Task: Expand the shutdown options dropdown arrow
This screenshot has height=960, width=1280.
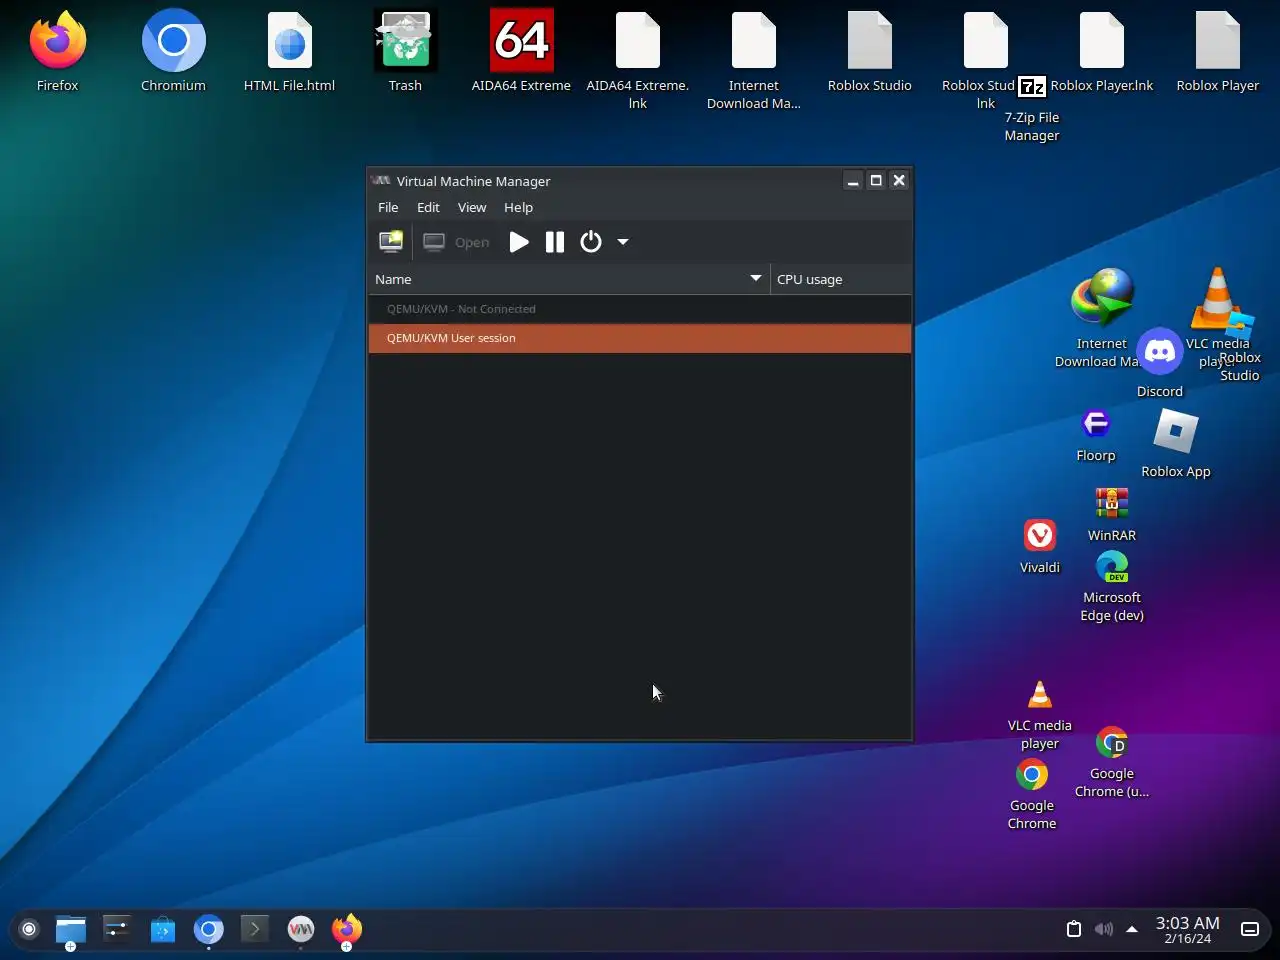Action: pos(622,242)
